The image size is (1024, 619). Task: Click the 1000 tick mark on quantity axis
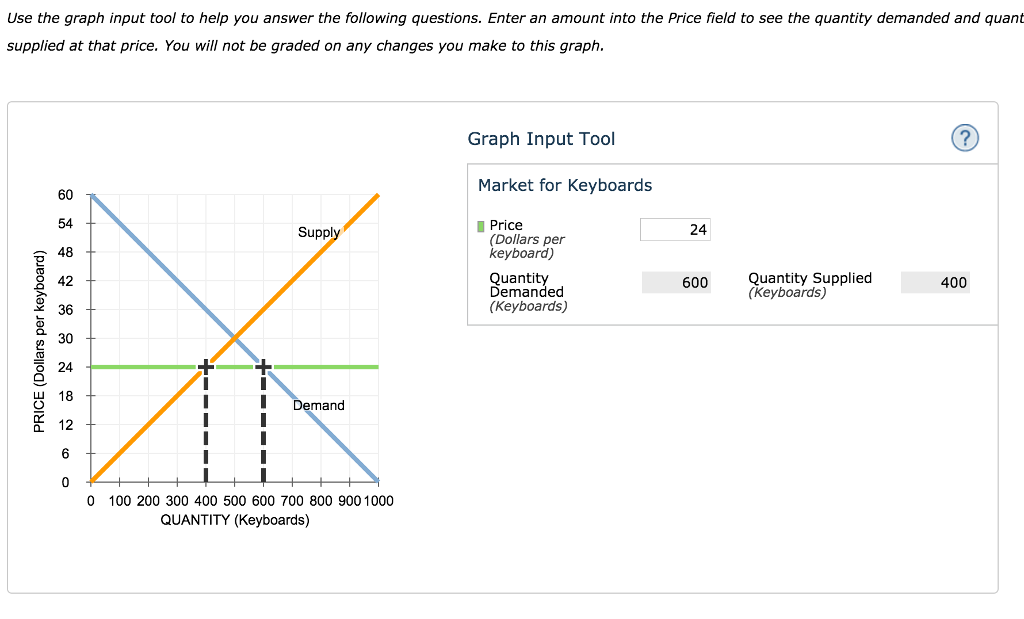(x=378, y=500)
